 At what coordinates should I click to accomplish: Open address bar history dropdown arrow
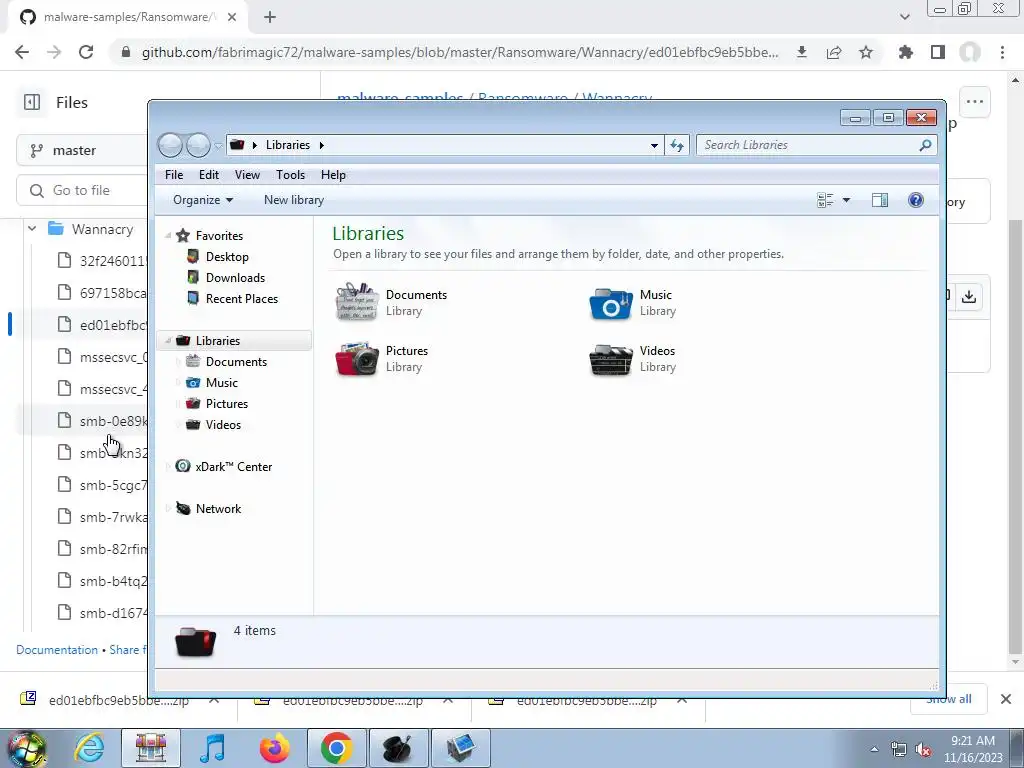click(x=654, y=146)
